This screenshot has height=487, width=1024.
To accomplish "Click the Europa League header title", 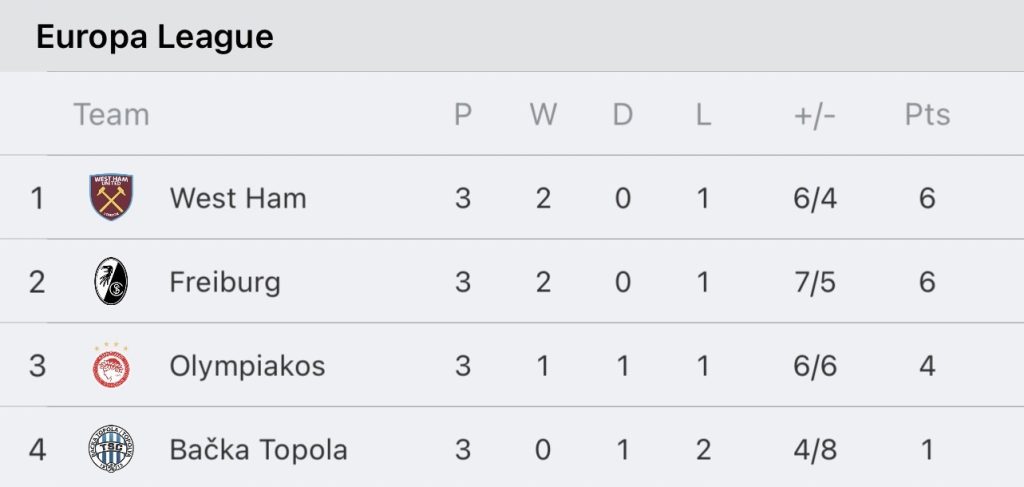I will click(x=155, y=37).
